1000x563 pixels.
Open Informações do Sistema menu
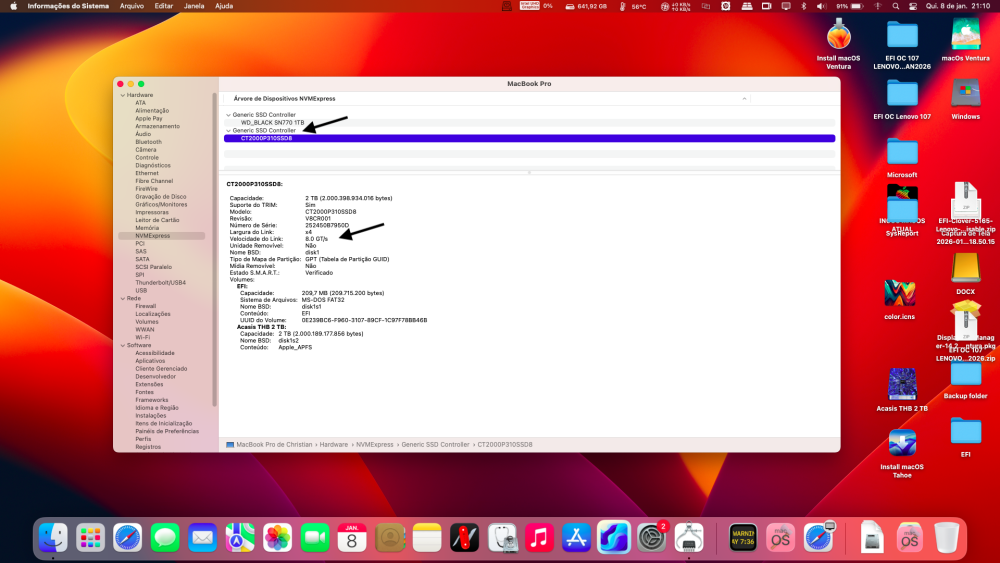pyautogui.click(x=68, y=6)
